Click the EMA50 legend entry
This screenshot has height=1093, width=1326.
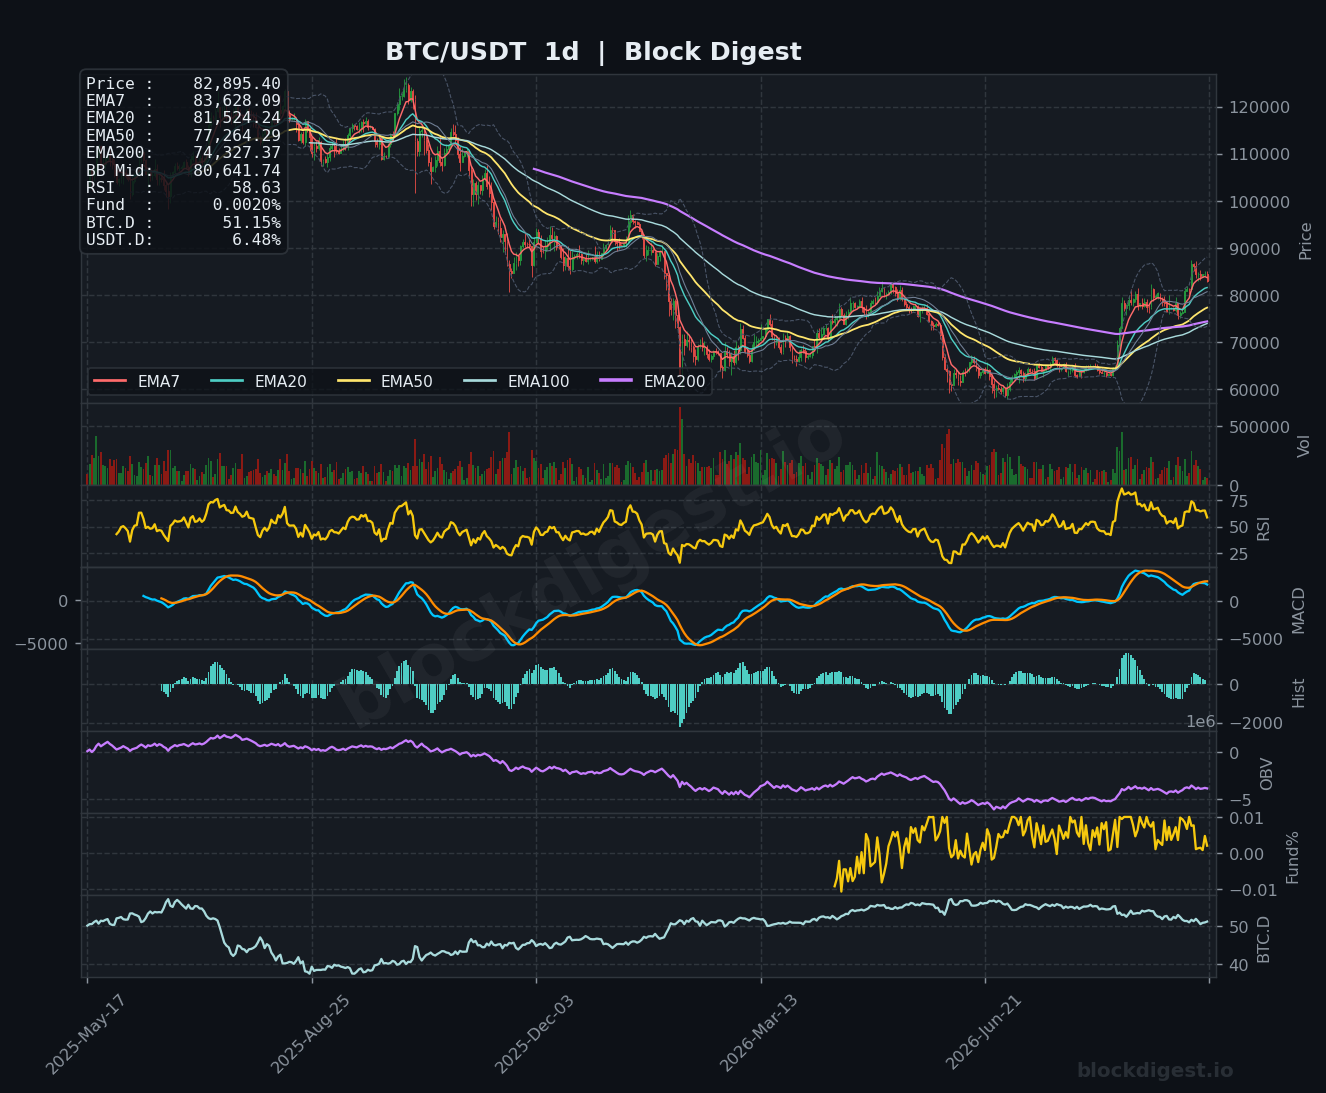pos(385,381)
